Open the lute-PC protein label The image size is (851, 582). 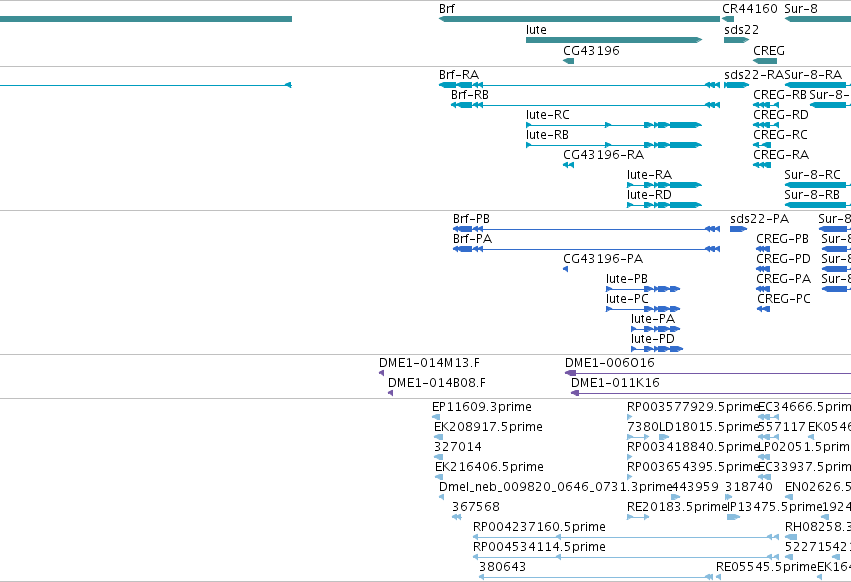point(627,299)
